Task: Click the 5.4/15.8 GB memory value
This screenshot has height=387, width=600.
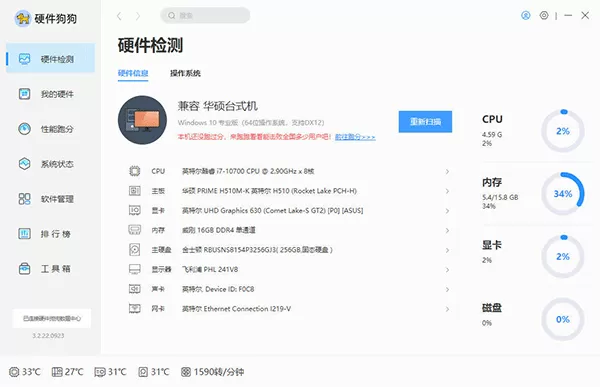Action: [500, 197]
